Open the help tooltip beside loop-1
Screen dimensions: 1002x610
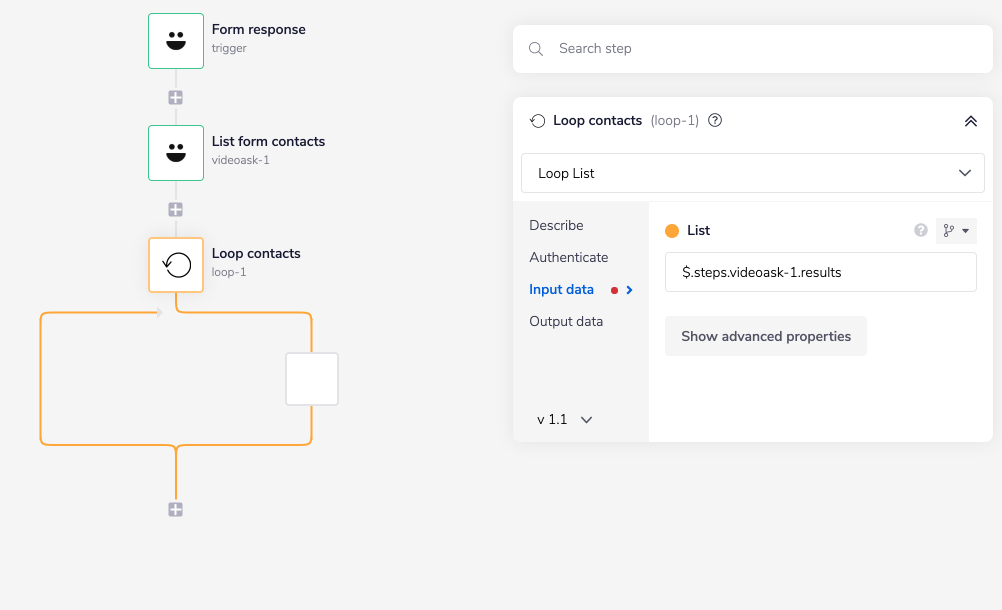pos(715,120)
